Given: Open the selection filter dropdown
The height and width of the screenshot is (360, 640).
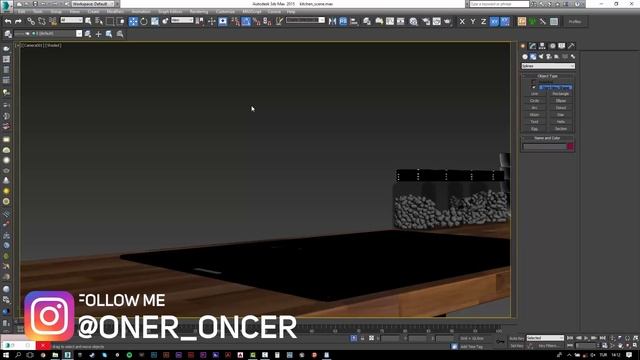Looking at the screenshot, I should click(x=71, y=20).
